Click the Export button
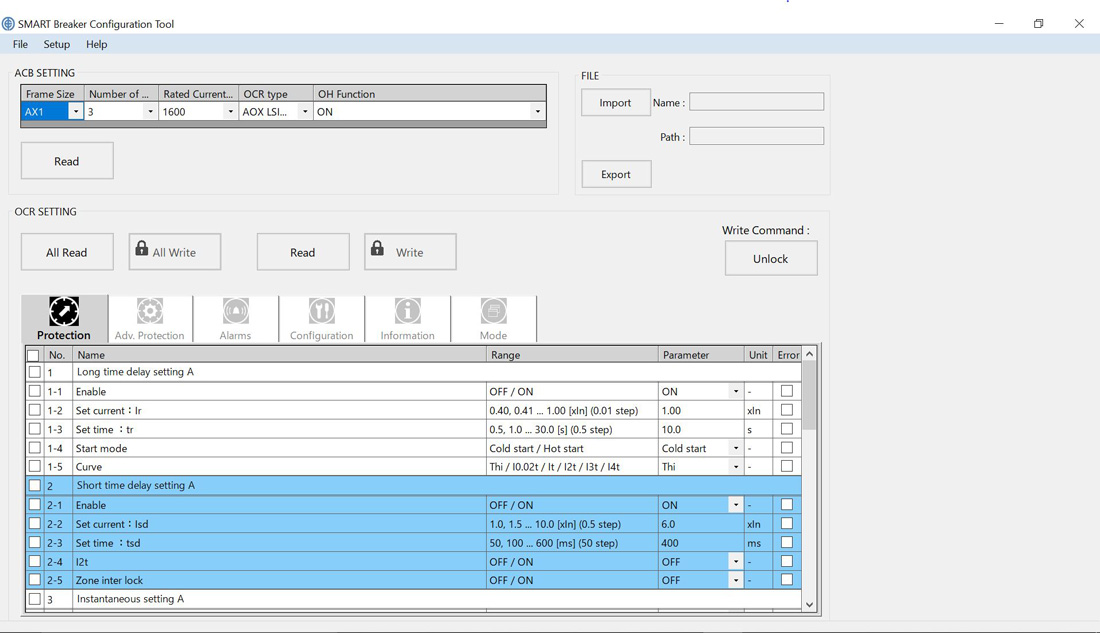The width and height of the screenshot is (1100, 633). (x=616, y=174)
